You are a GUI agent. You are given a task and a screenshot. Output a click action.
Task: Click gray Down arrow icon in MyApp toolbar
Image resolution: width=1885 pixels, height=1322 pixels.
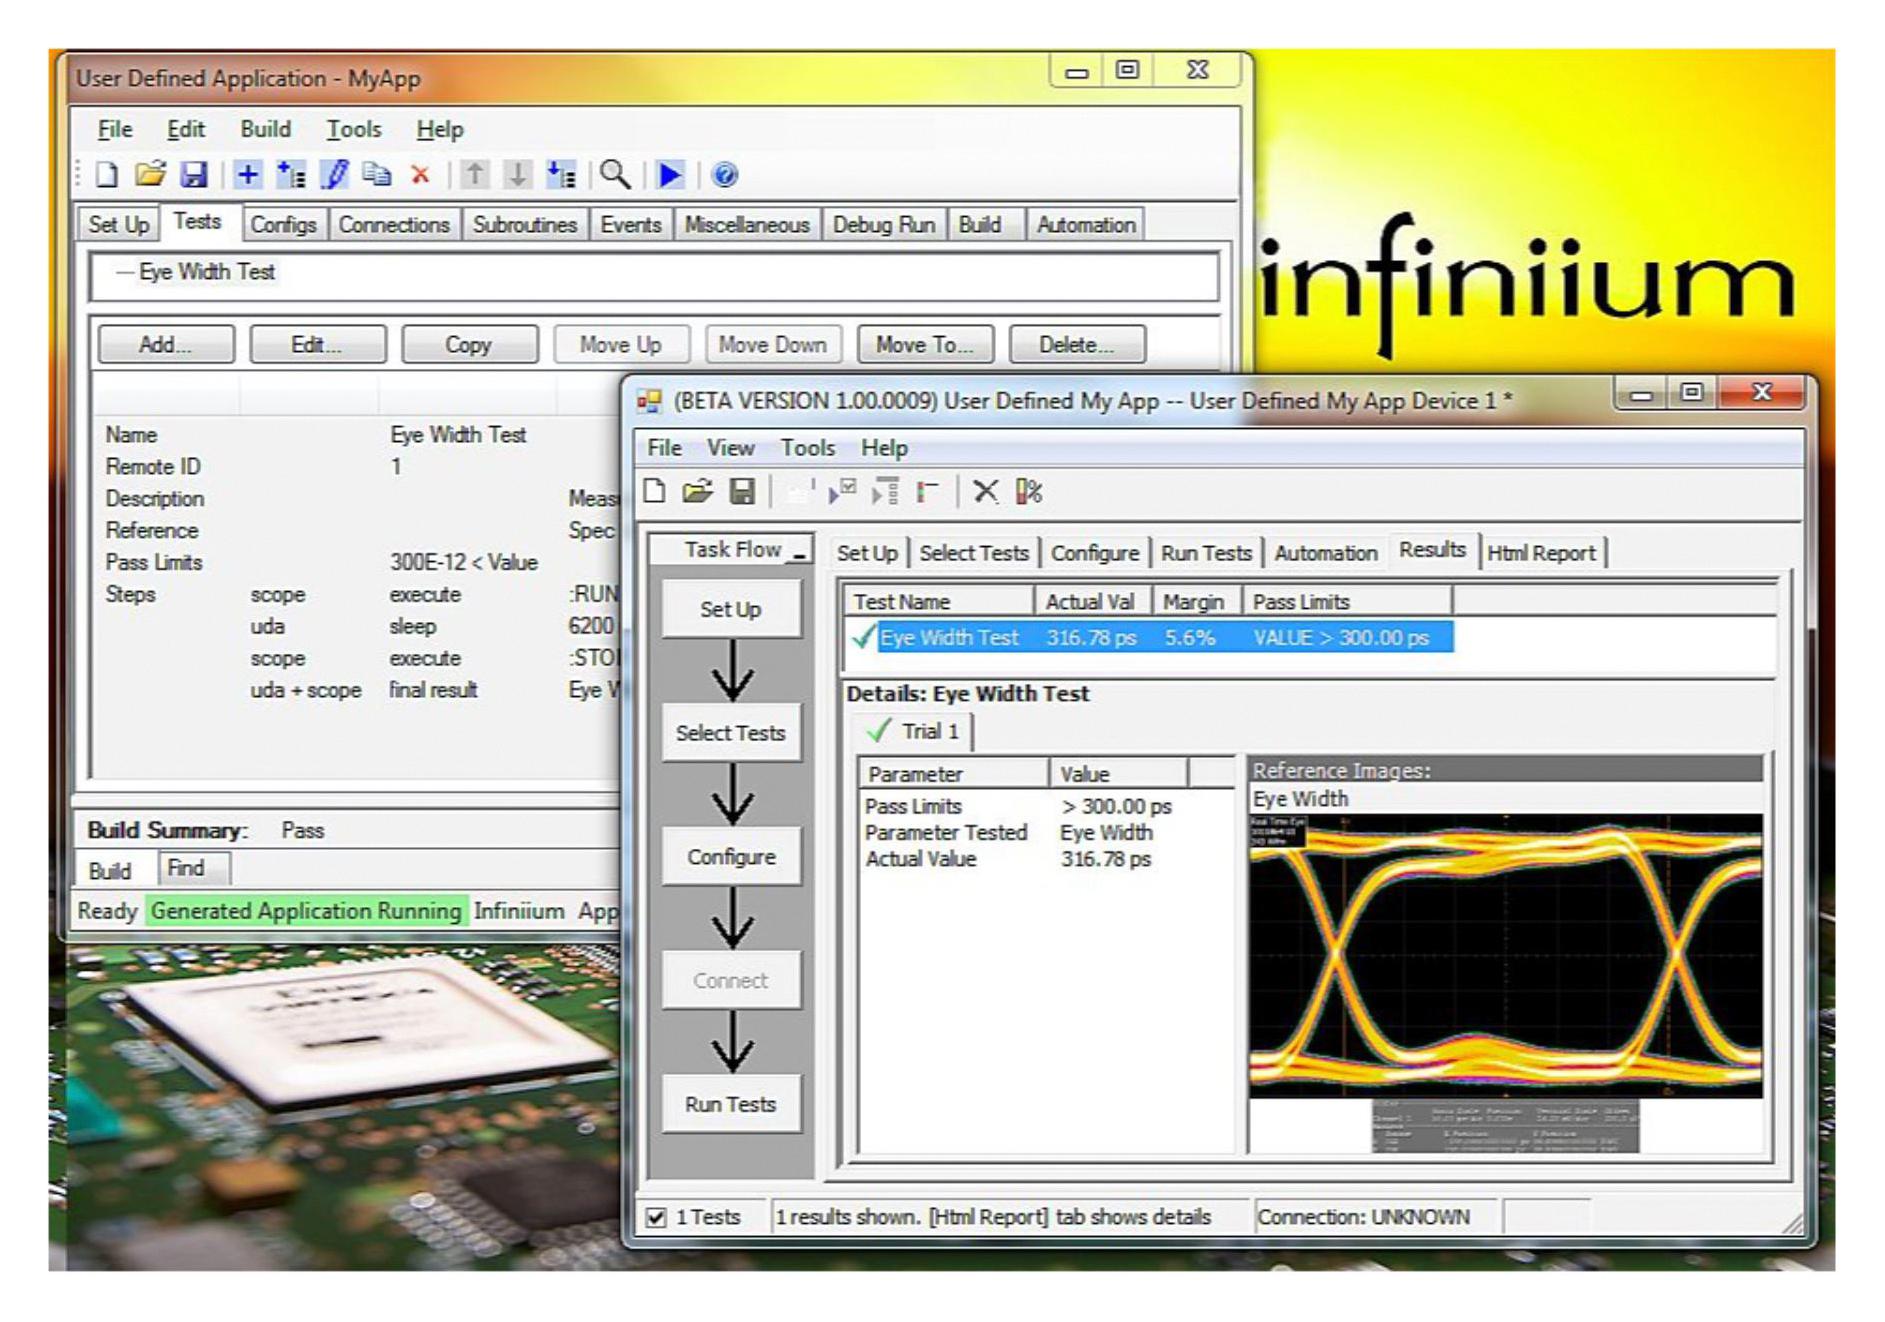517,175
